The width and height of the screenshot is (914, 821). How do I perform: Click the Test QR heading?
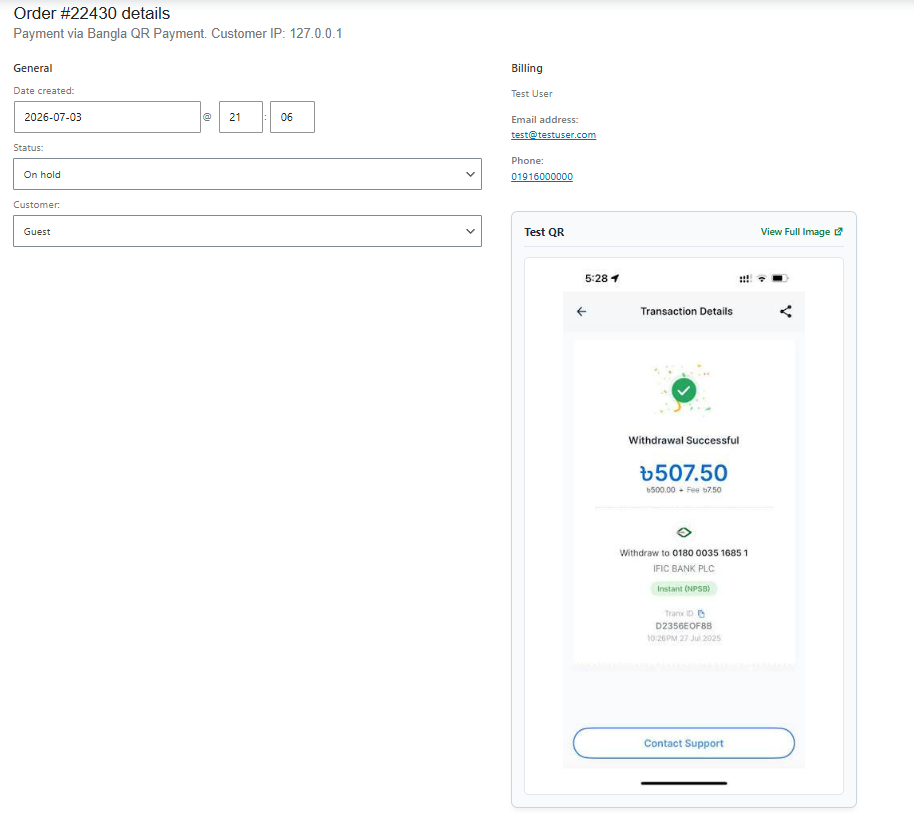click(544, 232)
